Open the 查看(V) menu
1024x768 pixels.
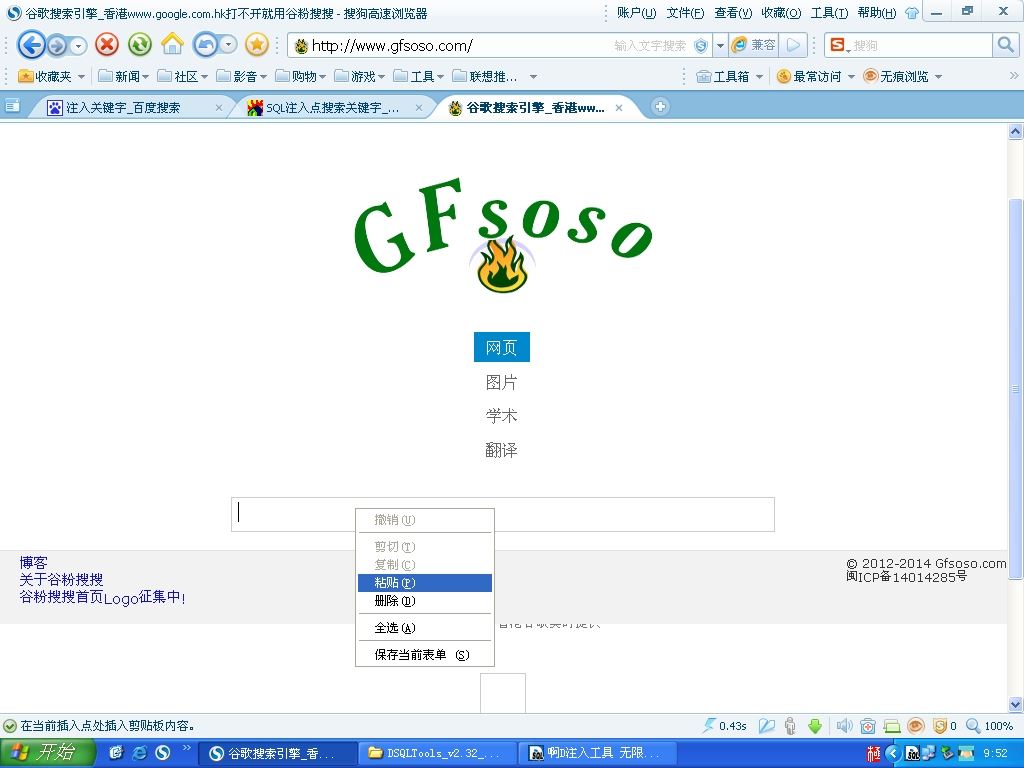click(733, 12)
